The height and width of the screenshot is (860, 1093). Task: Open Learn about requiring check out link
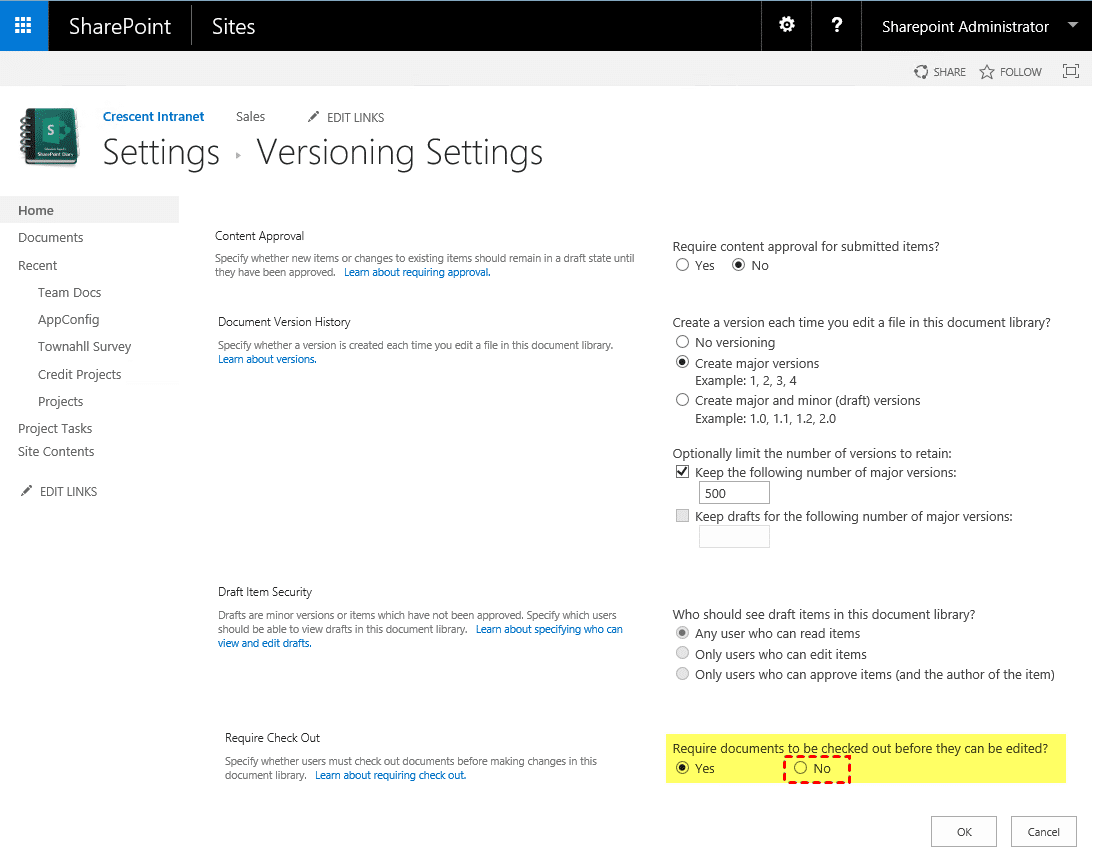pyautogui.click(x=390, y=776)
